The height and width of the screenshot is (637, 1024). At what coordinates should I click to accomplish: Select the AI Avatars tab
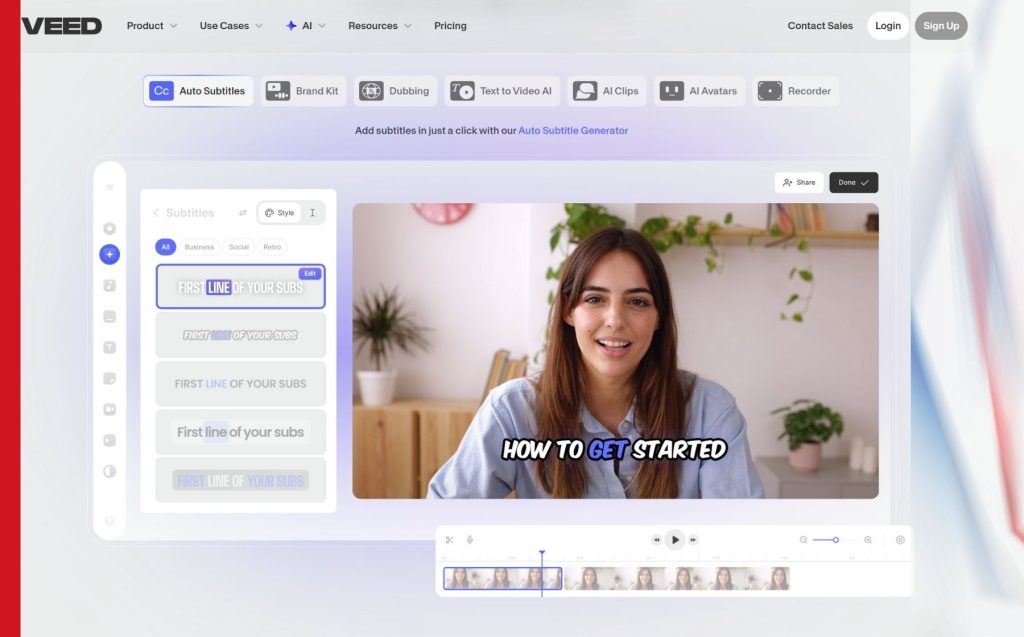point(699,91)
